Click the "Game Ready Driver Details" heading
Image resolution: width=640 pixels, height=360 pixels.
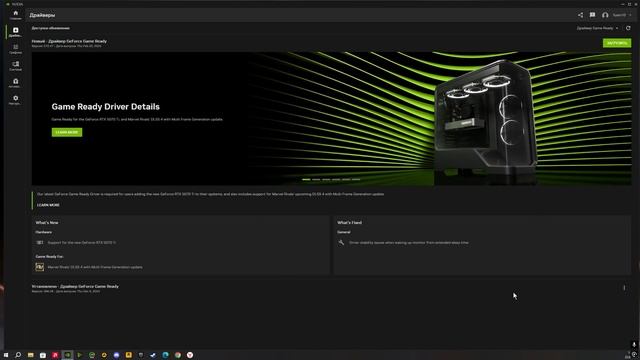[106, 107]
